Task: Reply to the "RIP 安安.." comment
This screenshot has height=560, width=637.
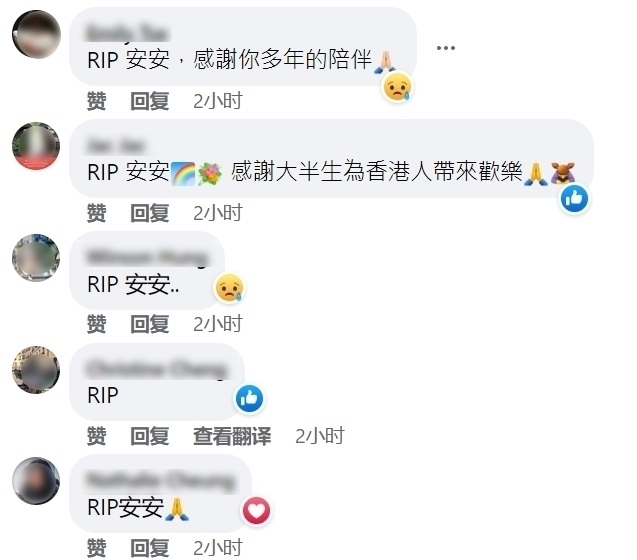Action: click(x=150, y=324)
